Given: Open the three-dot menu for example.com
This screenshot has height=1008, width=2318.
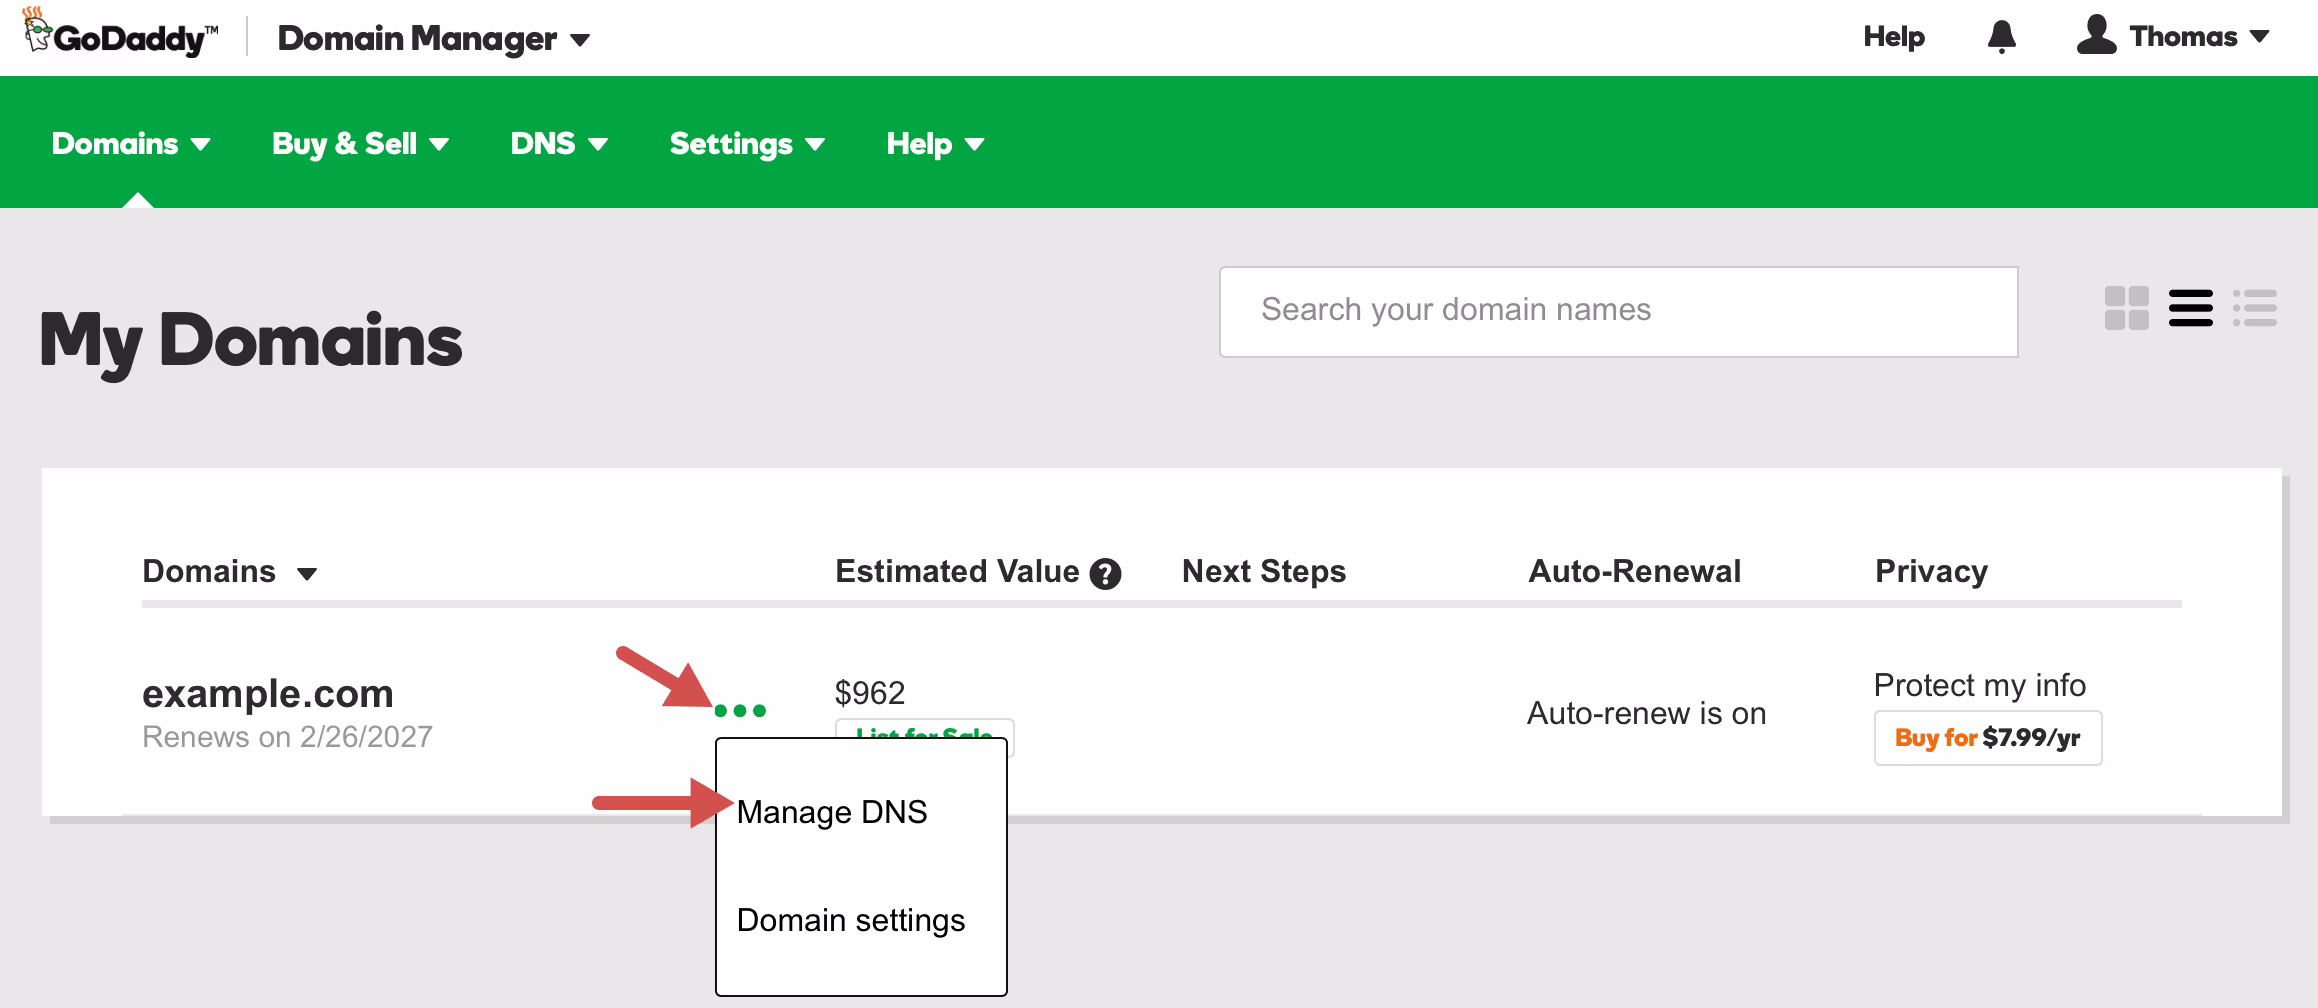Looking at the screenshot, I should pyautogui.click(x=740, y=710).
